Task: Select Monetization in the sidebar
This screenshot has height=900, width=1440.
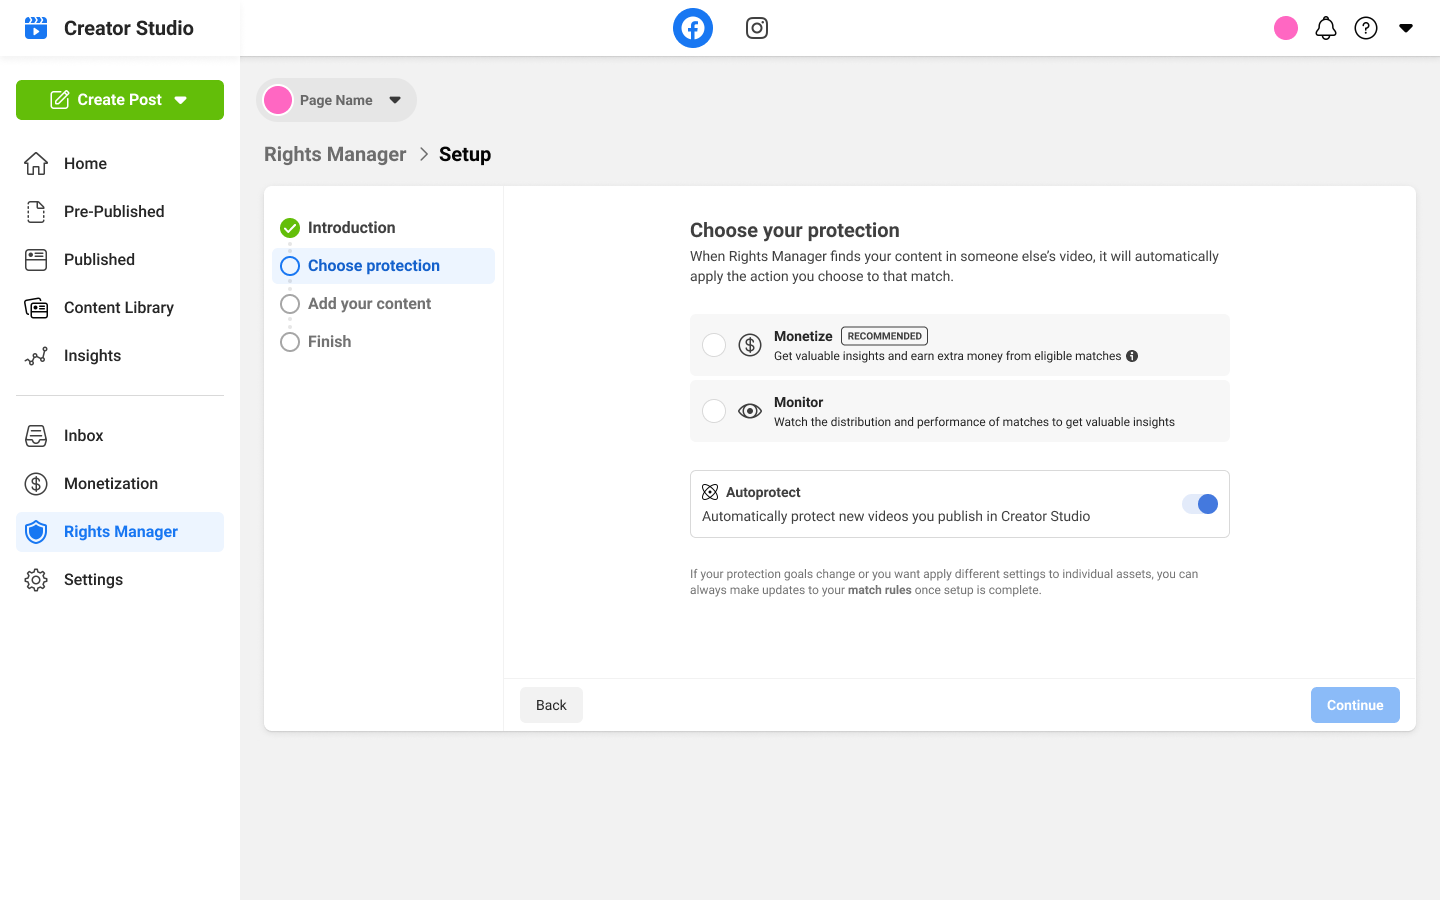Action: pyautogui.click(x=111, y=483)
